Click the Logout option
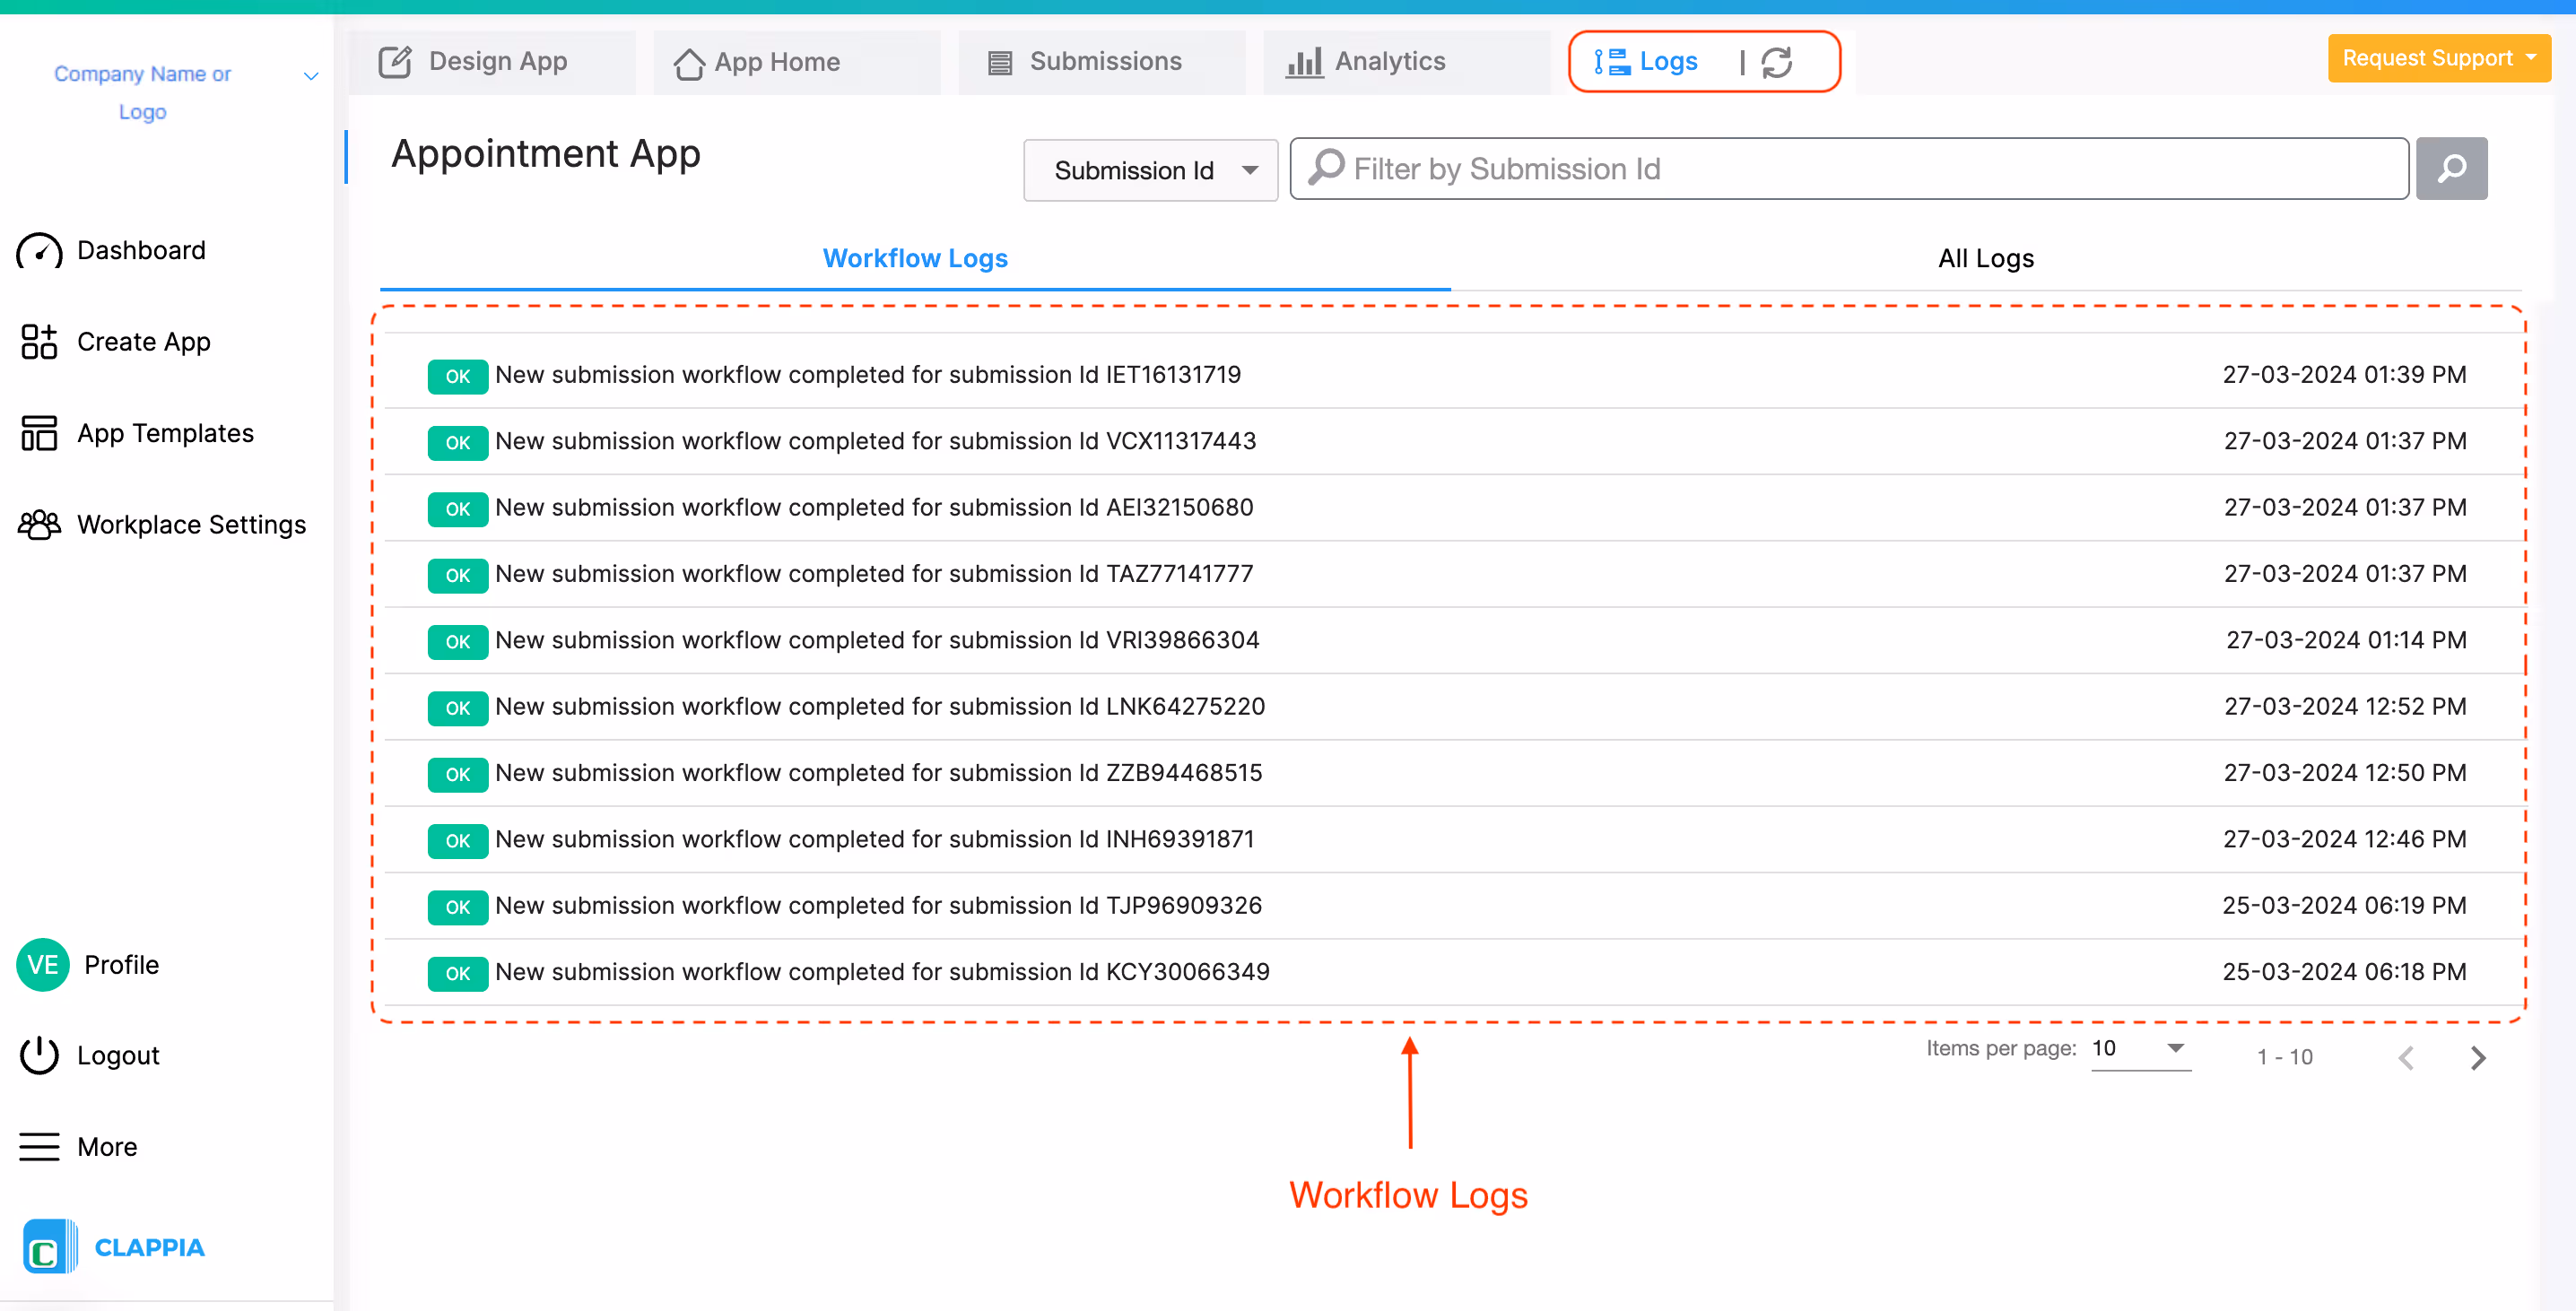The image size is (2576, 1311). pyautogui.click(x=119, y=1055)
